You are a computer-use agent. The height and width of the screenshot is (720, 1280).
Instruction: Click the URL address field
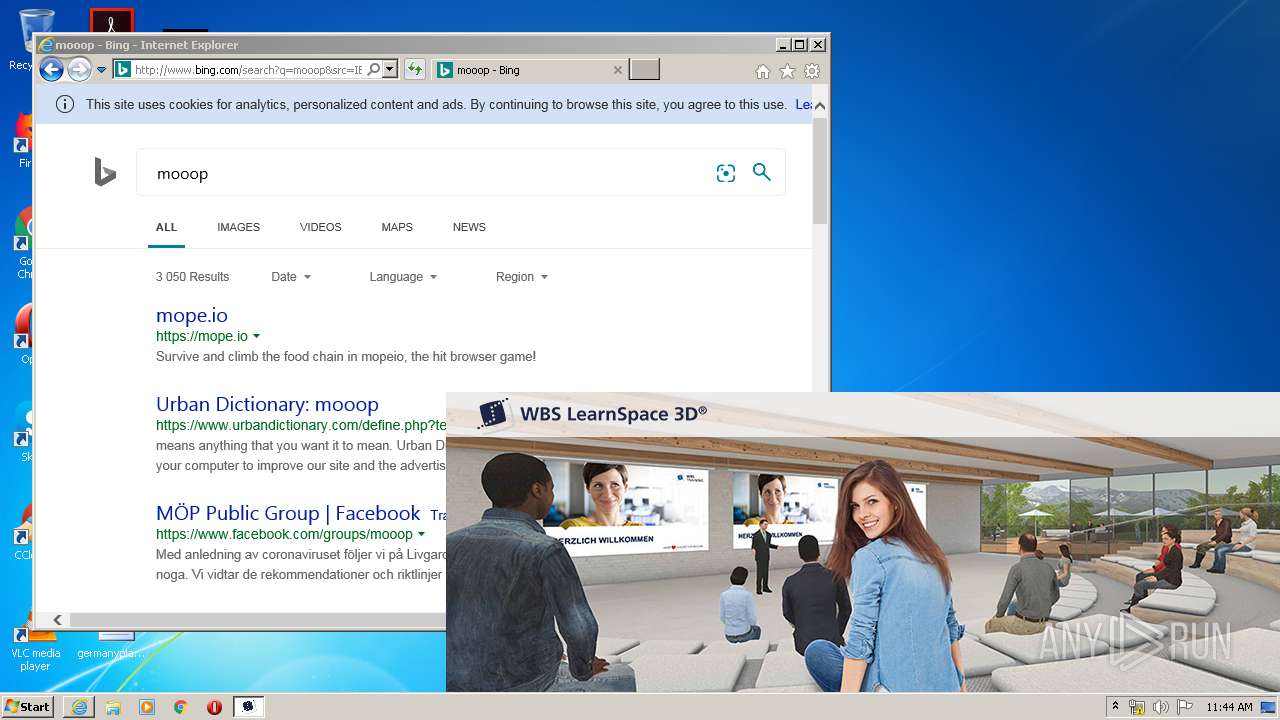[x=248, y=70]
